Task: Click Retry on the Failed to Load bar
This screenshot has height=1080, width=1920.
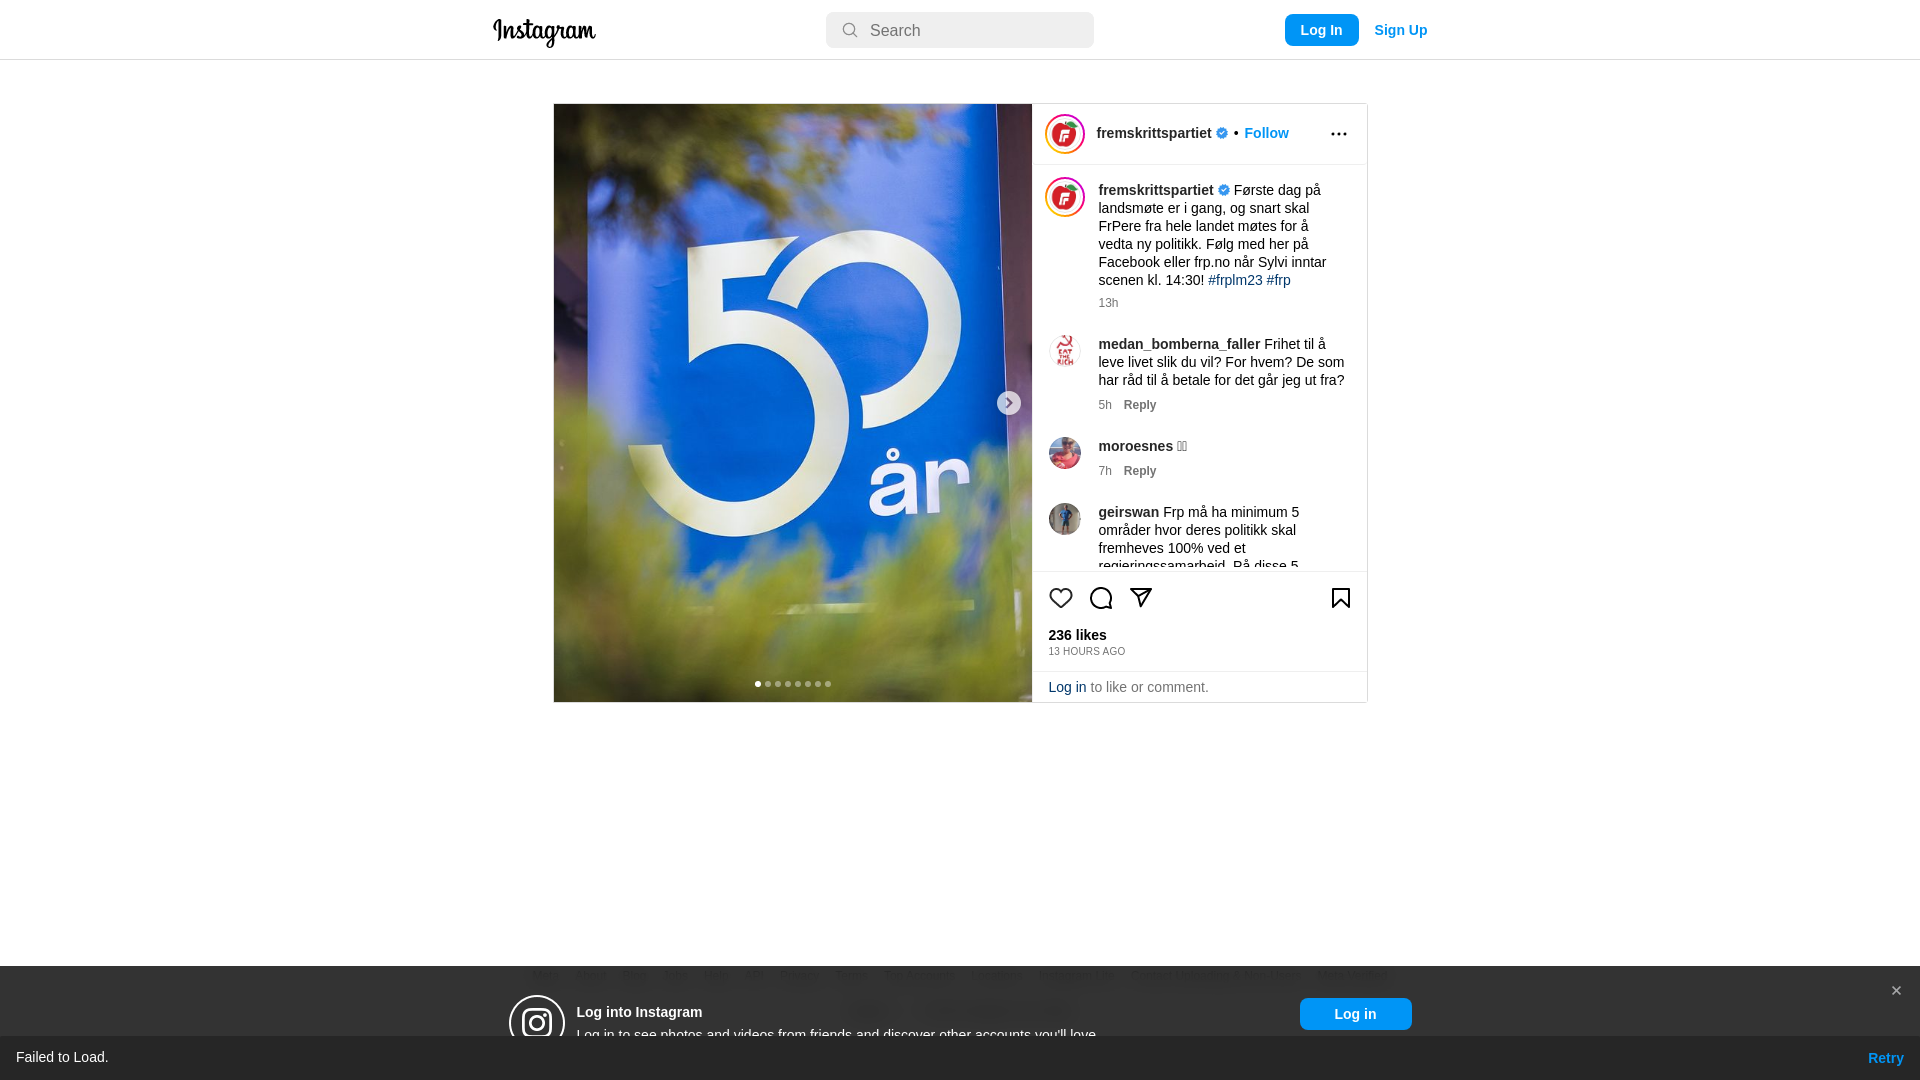Action: tap(1885, 1058)
